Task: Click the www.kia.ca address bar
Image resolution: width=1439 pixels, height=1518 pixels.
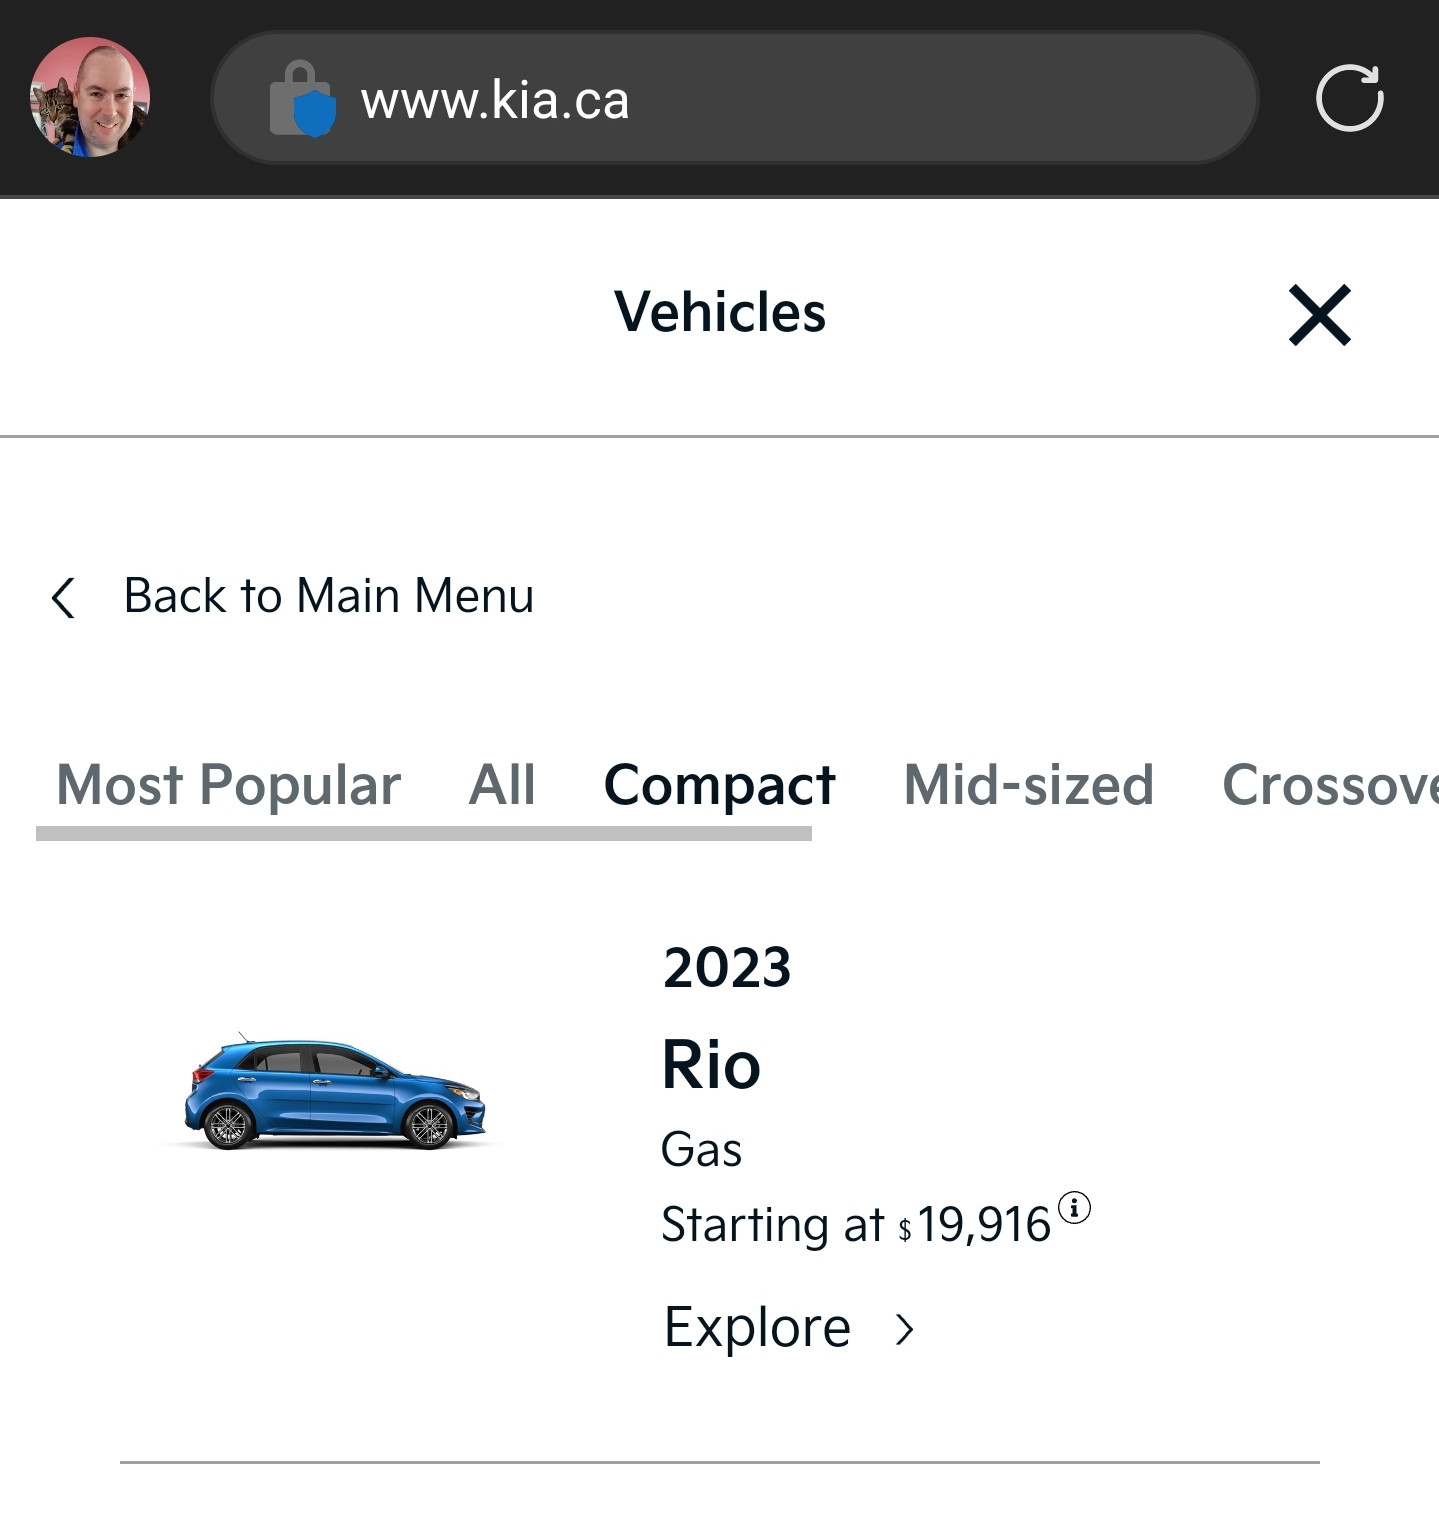Action: 735,98
